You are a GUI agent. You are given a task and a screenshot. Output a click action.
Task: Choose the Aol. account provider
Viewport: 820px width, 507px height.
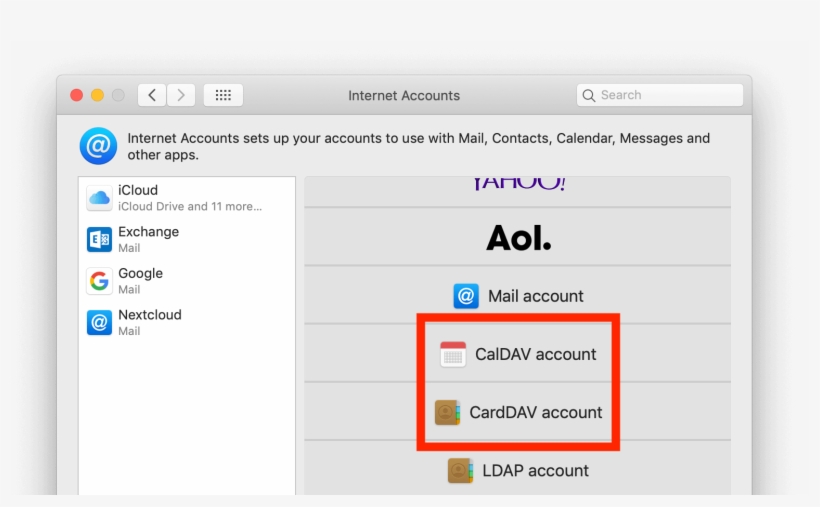point(518,237)
